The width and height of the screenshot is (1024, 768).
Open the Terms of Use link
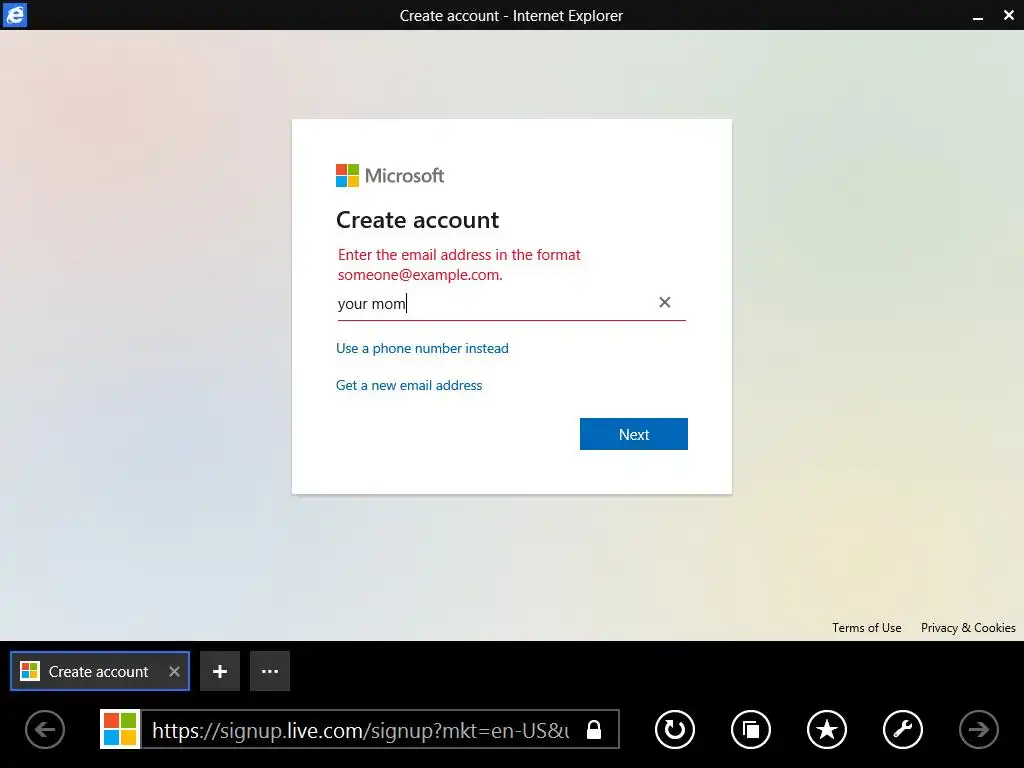867,628
